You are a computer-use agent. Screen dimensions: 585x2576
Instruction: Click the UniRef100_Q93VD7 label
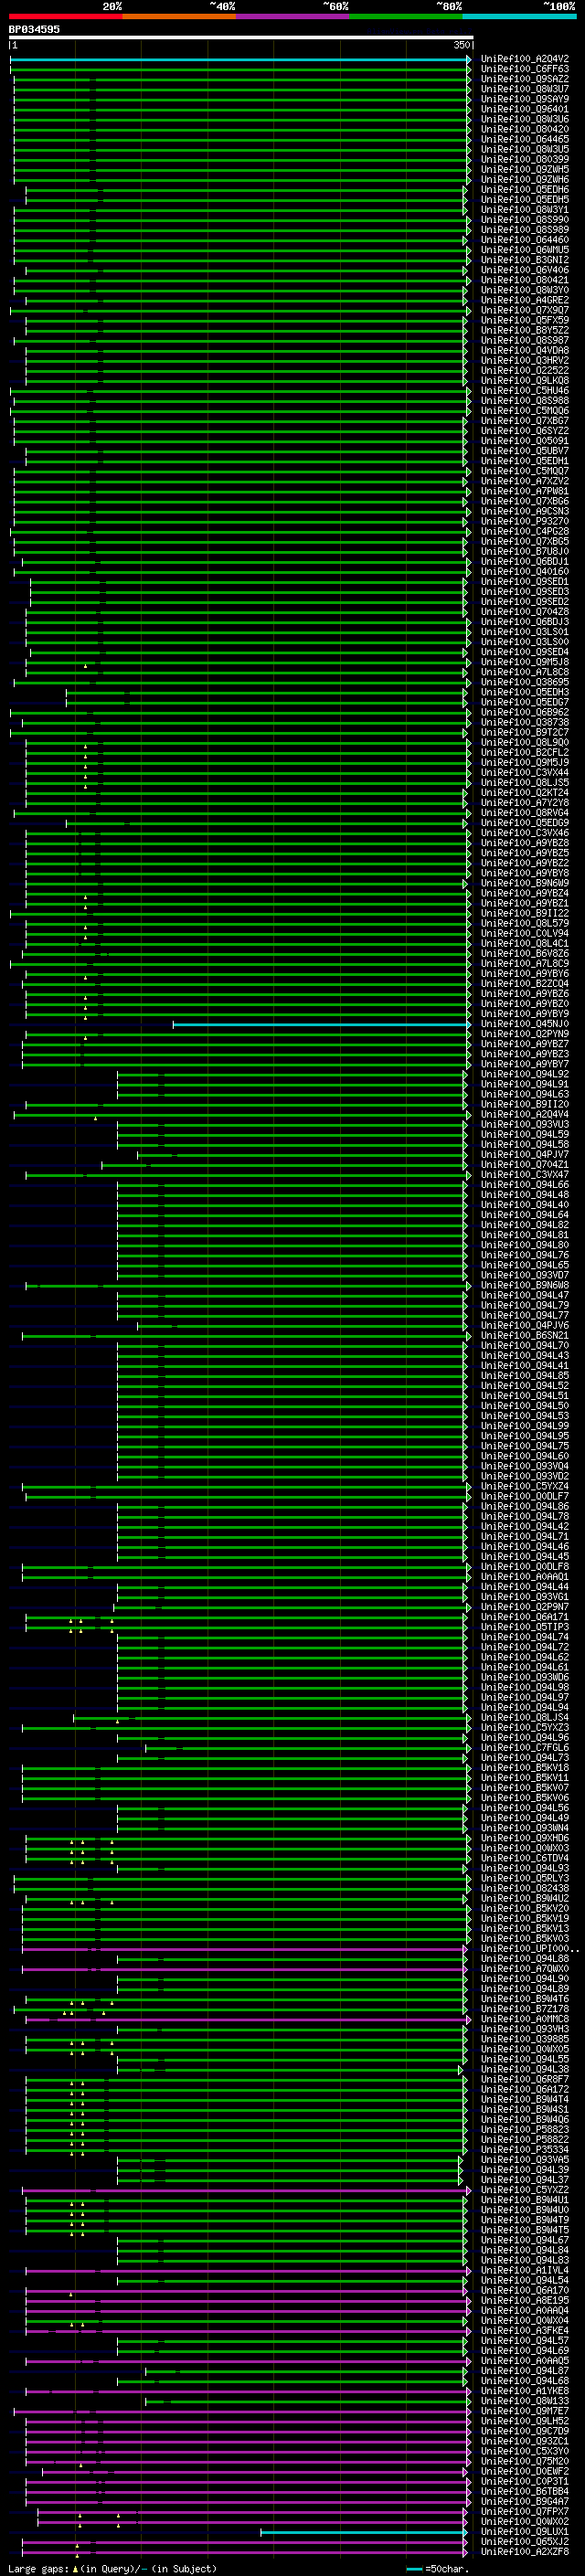(x=524, y=1275)
